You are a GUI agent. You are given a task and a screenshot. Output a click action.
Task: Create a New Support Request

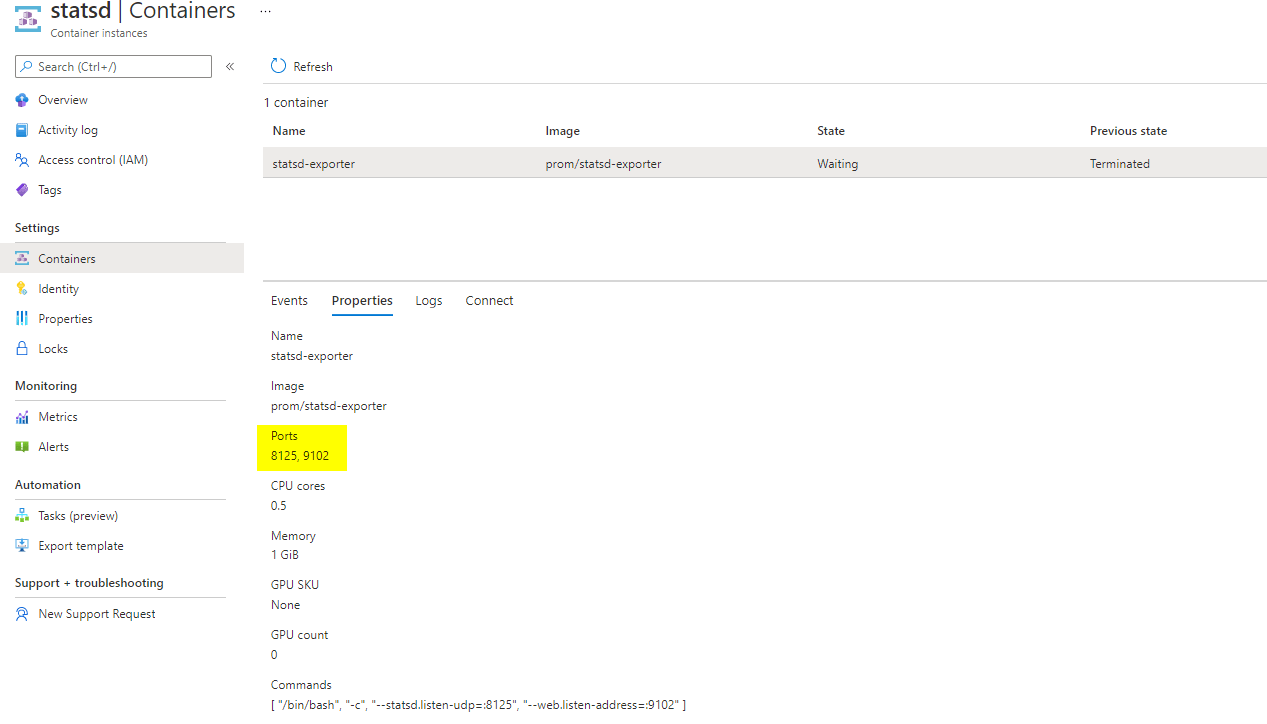point(97,613)
